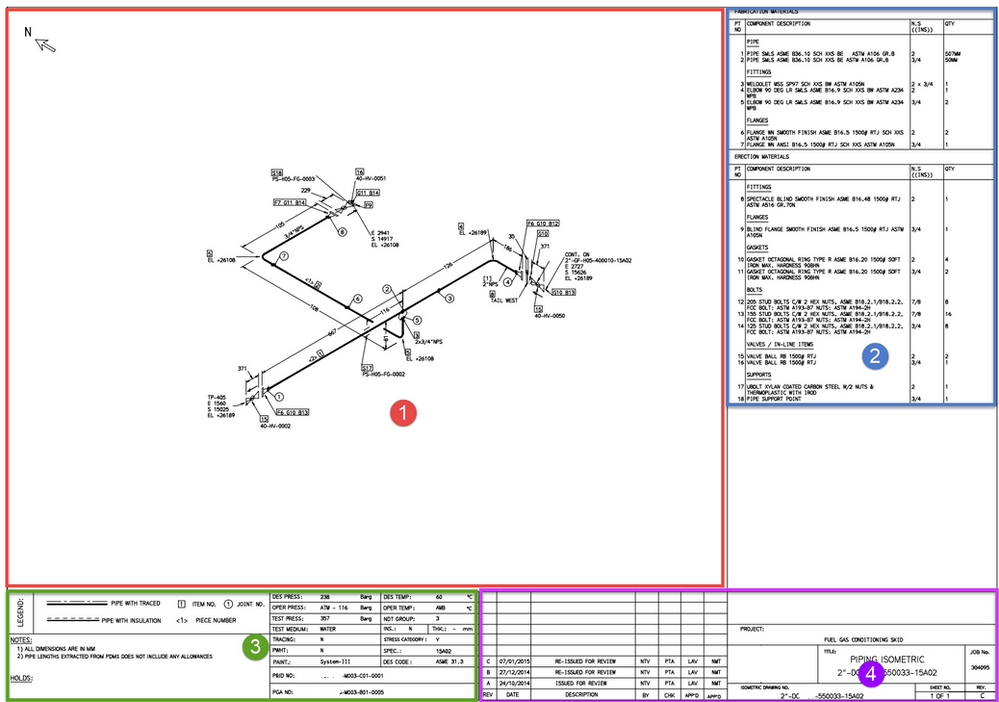Select valve tag 40-HV-0051
Image resolution: width=999 pixels, height=702 pixels.
[x=372, y=177]
